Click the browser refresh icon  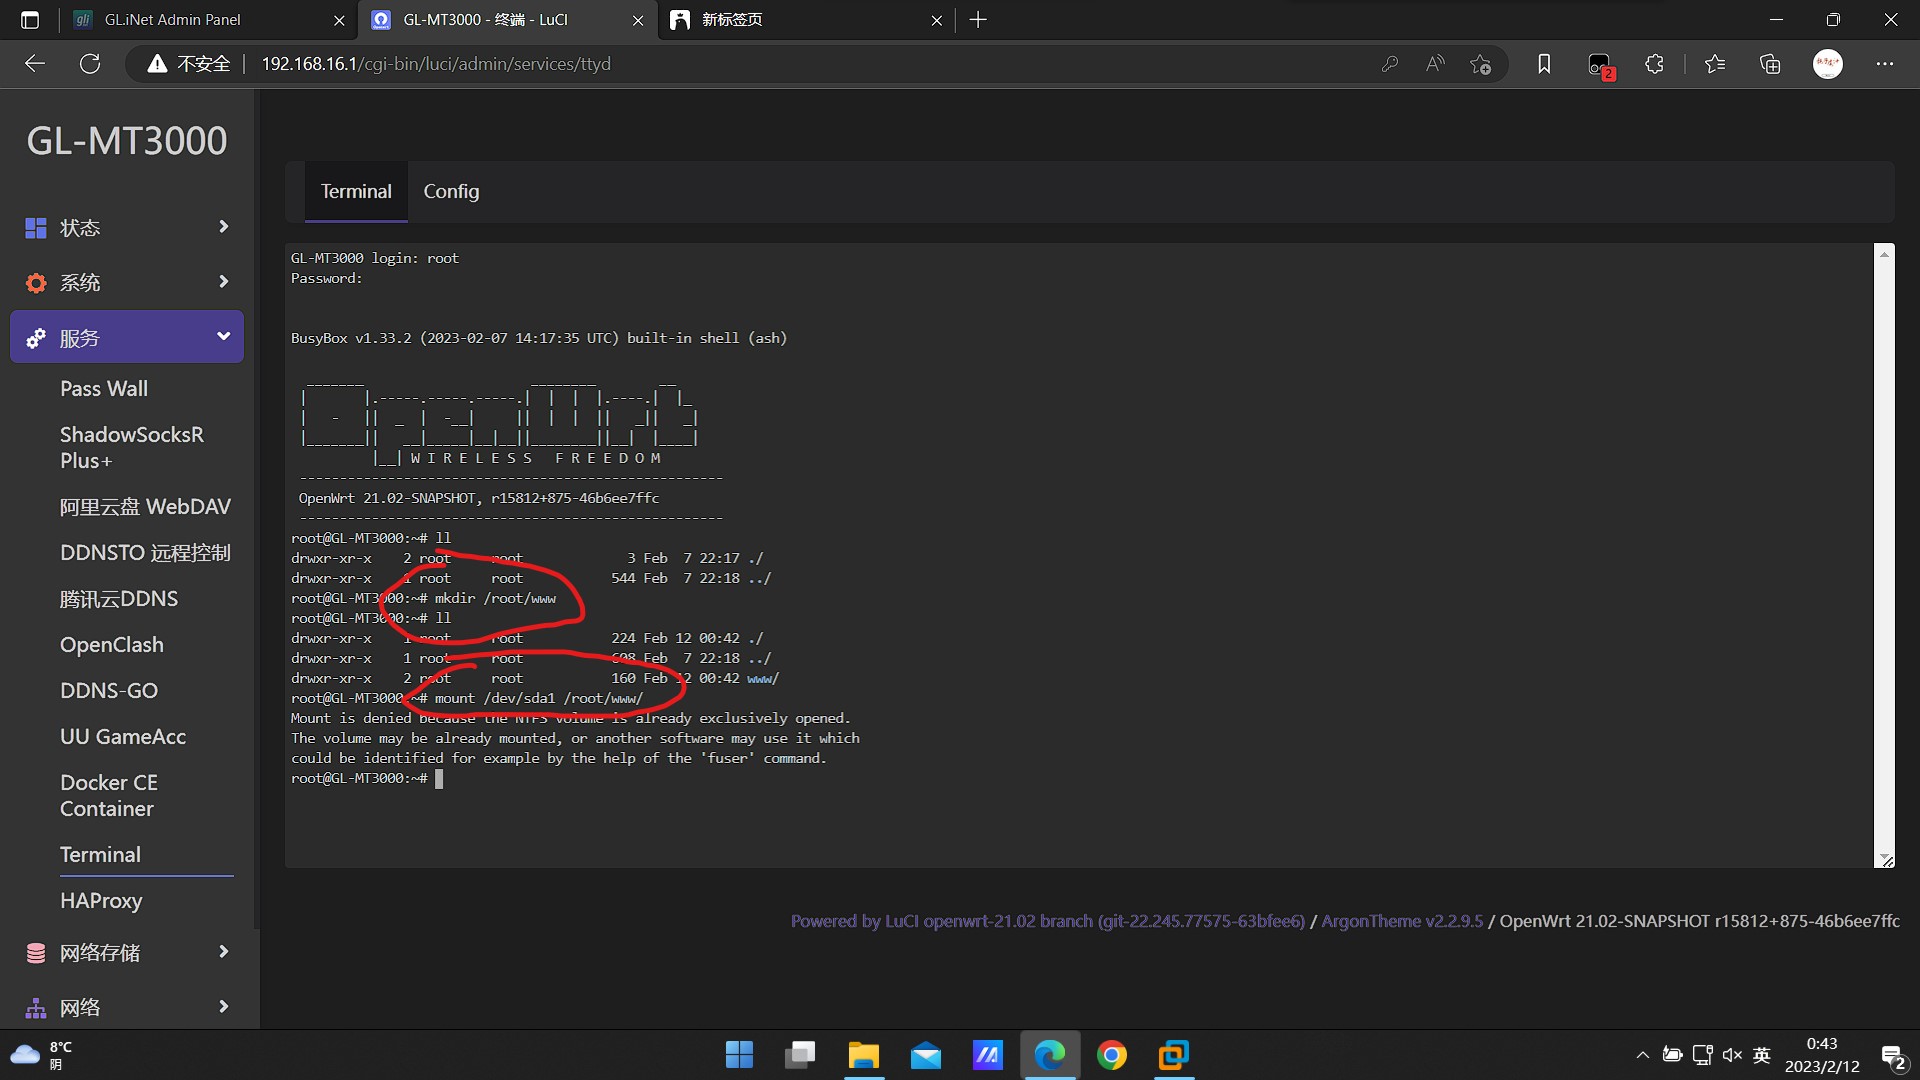(x=90, y=64)
